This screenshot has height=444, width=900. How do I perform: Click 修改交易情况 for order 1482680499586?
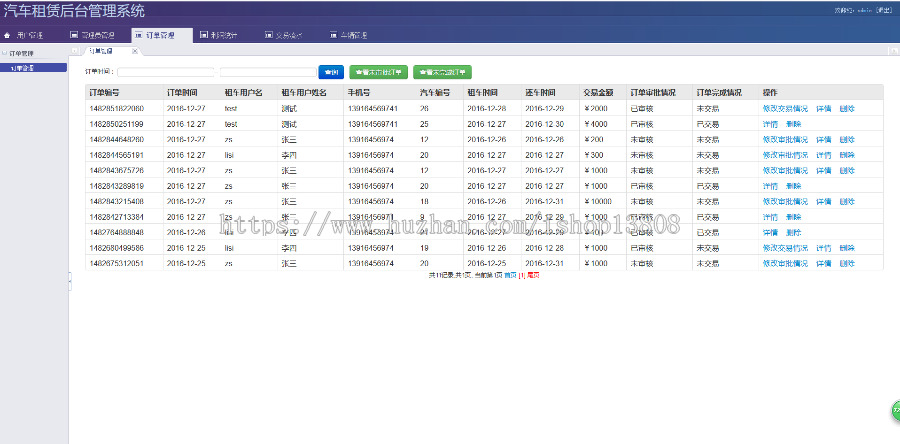point(785,248)
